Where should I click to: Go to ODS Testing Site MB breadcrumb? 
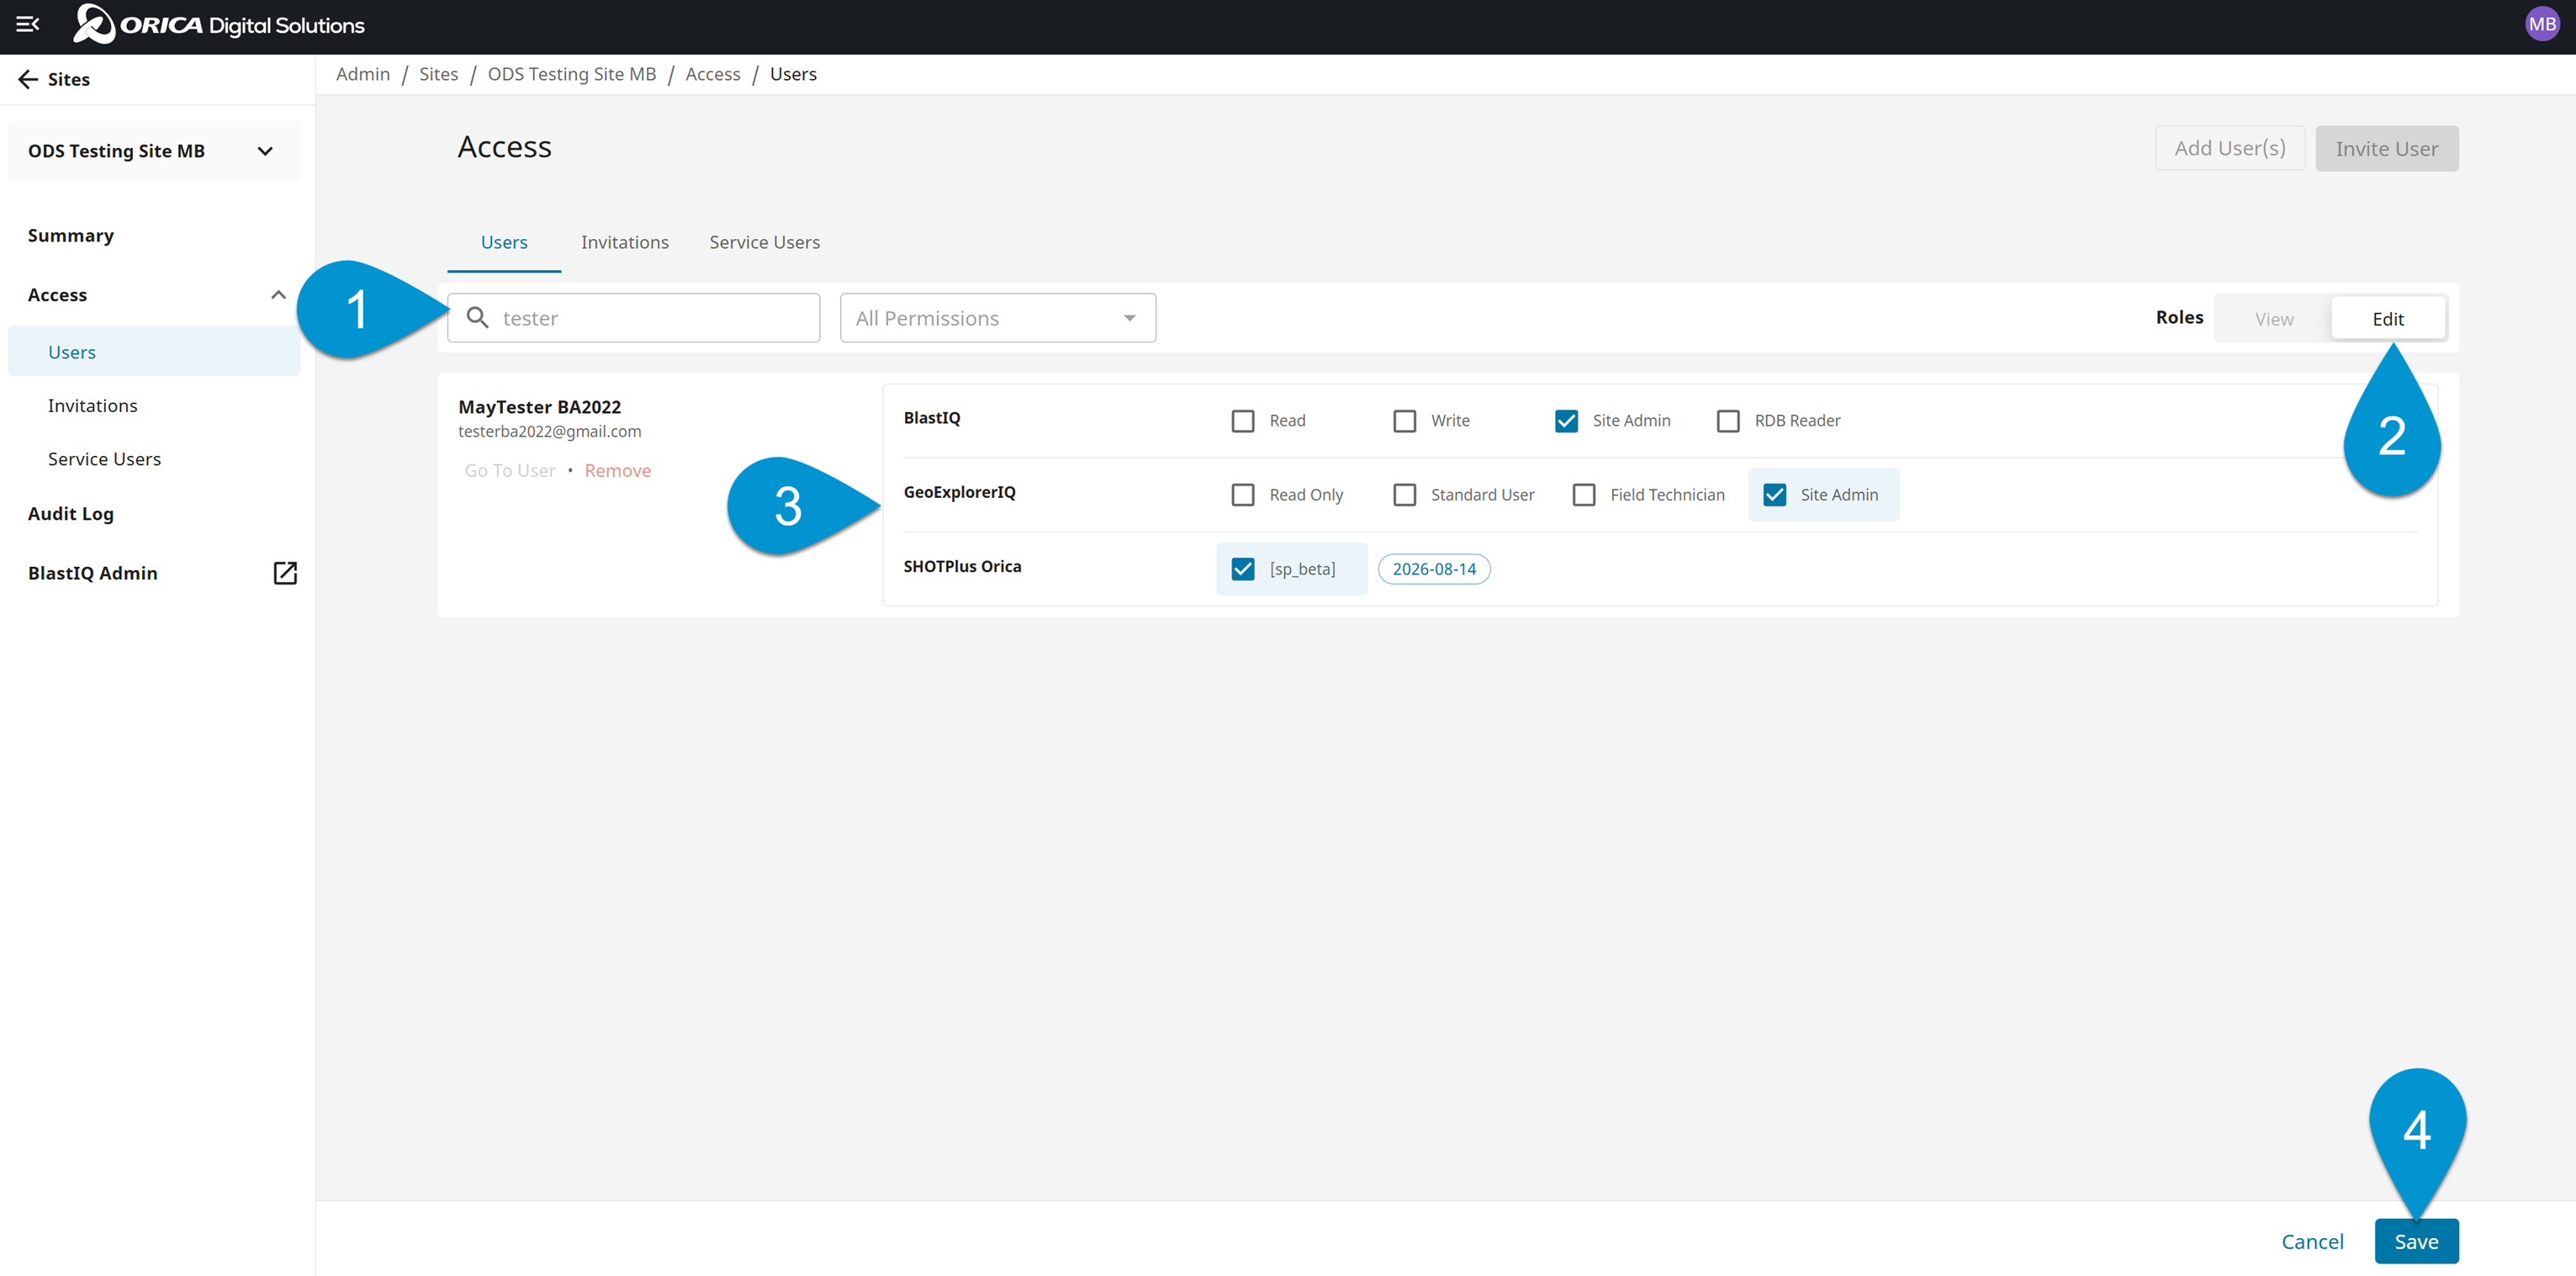(x=572, y=74)
